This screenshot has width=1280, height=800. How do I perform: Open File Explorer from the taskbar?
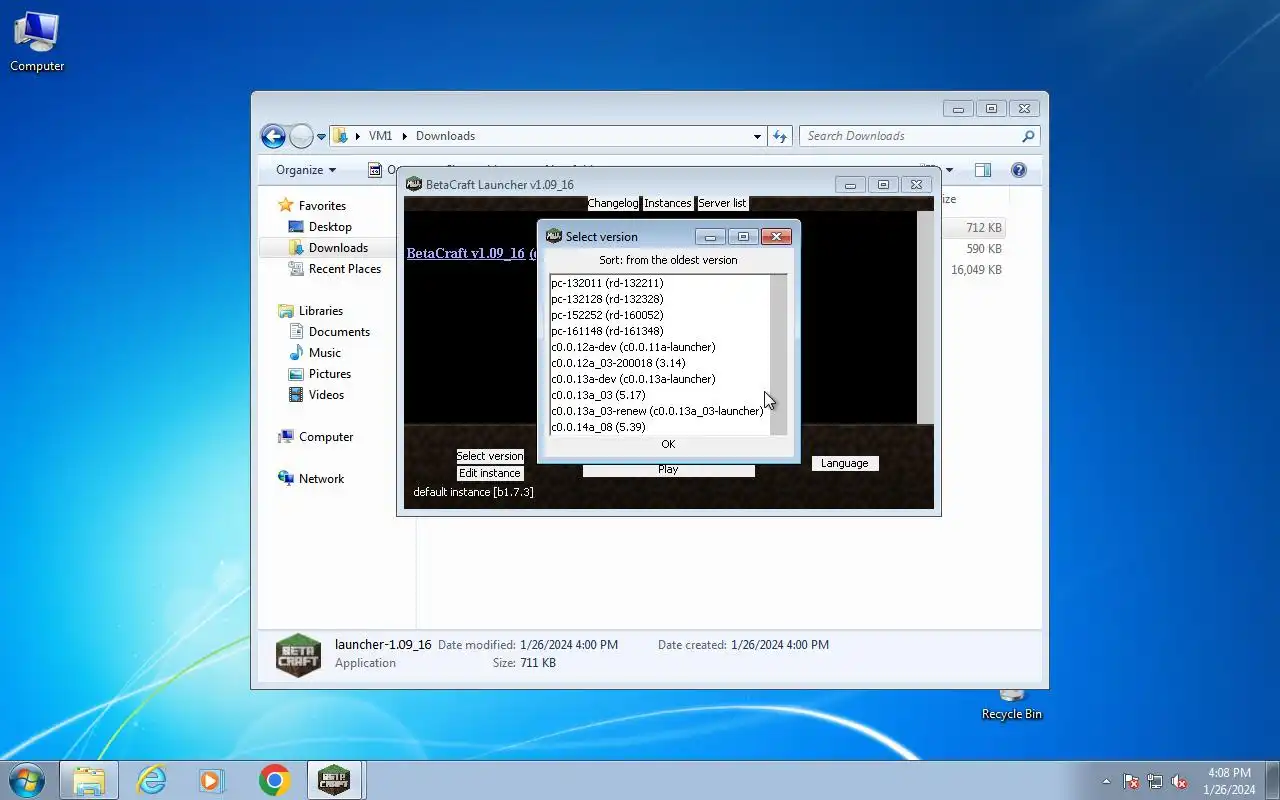coord(89,780)
